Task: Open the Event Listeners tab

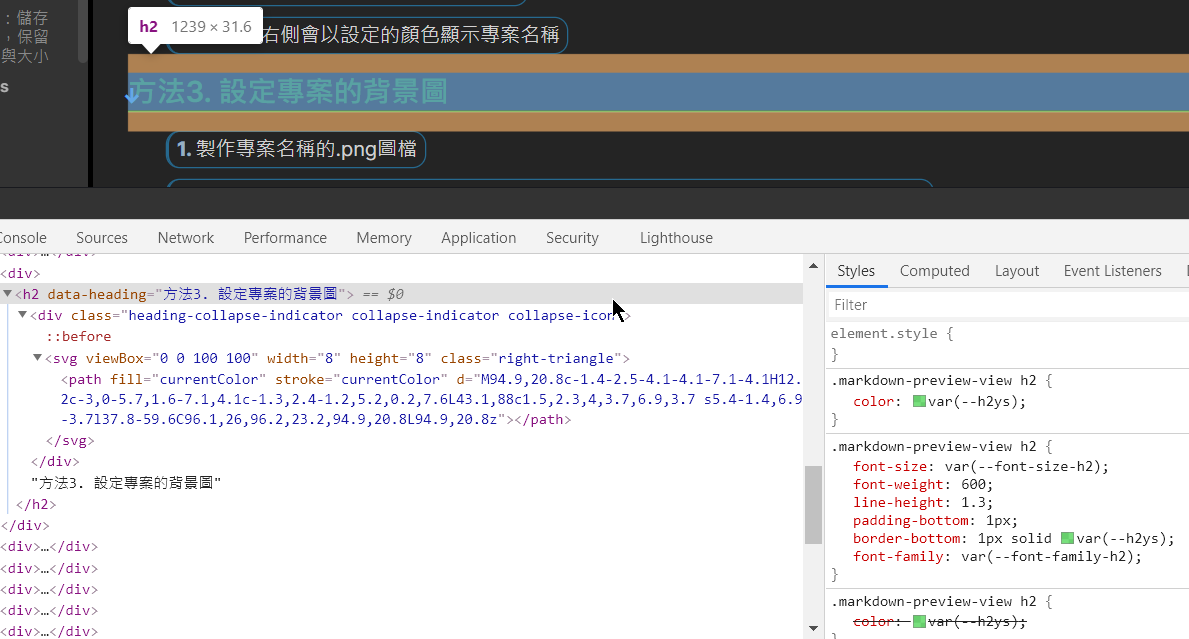Action: (x=1112, y=270)
